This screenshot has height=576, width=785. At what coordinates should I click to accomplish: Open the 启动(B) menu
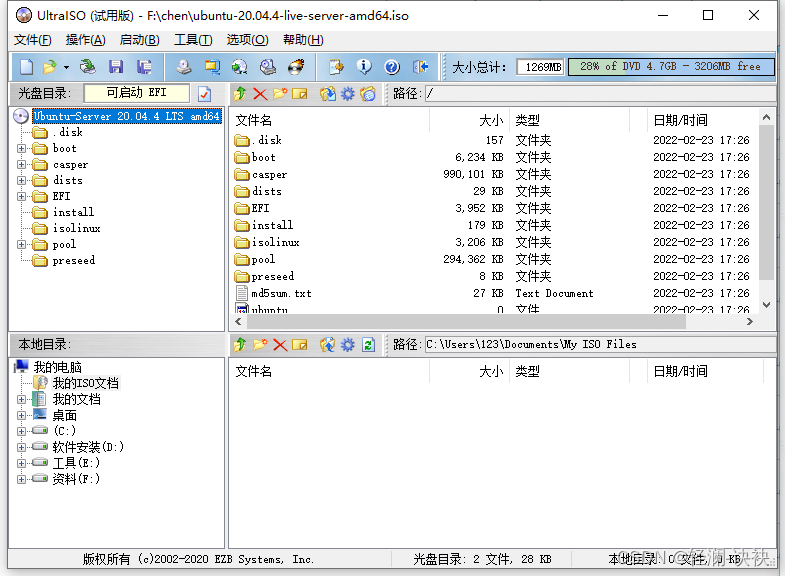[140, 40]
